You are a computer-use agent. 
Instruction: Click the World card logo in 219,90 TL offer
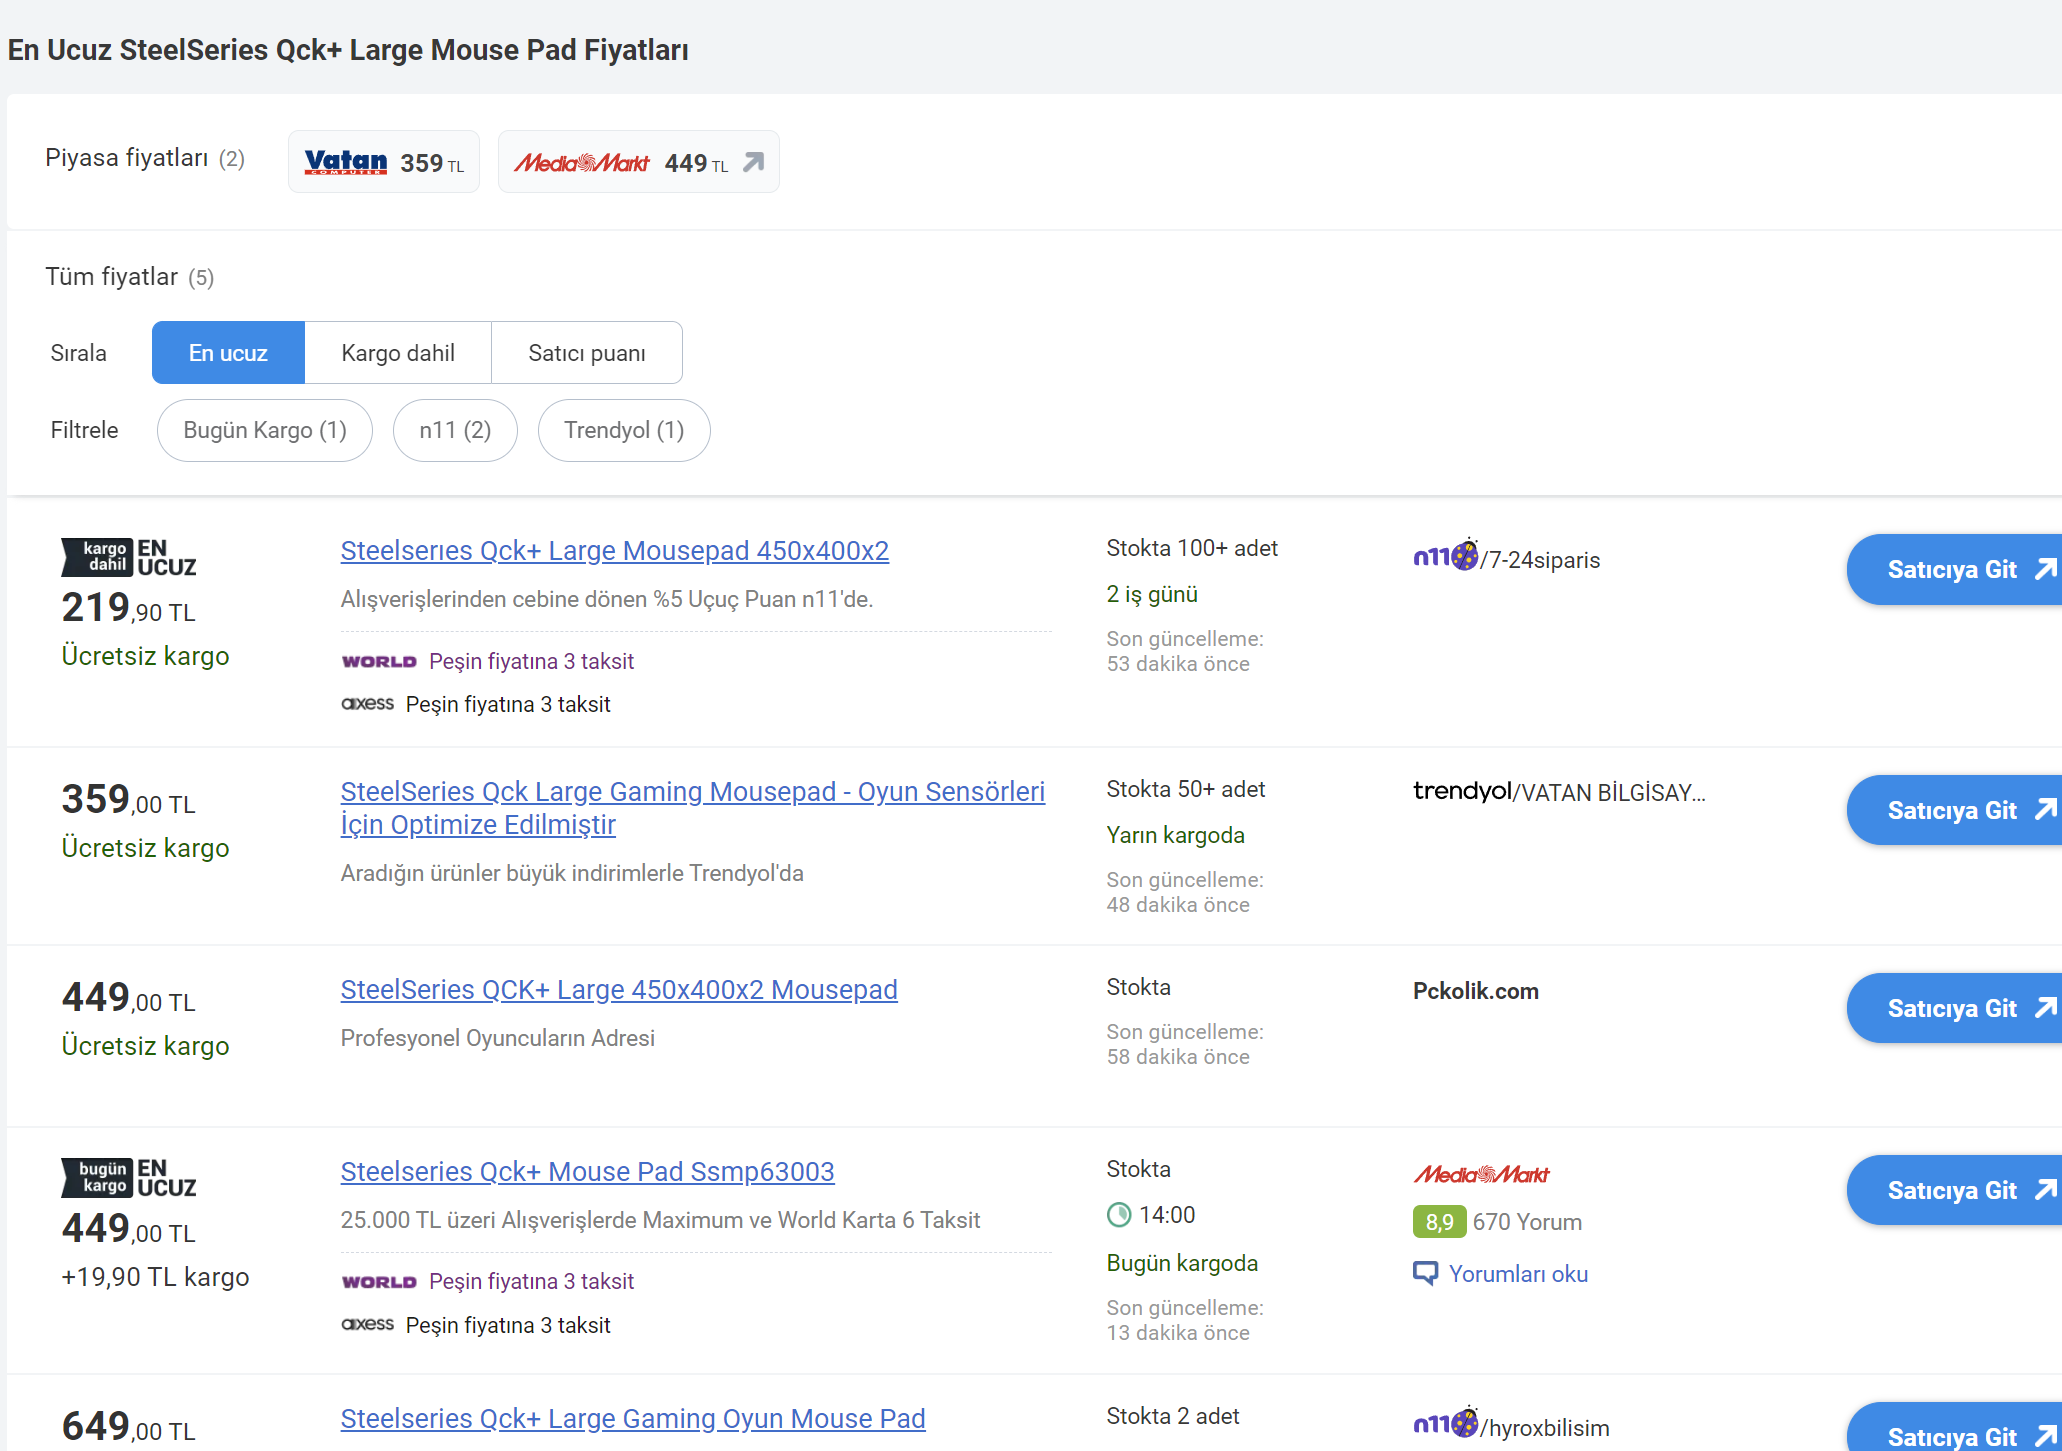coord(379,662)
